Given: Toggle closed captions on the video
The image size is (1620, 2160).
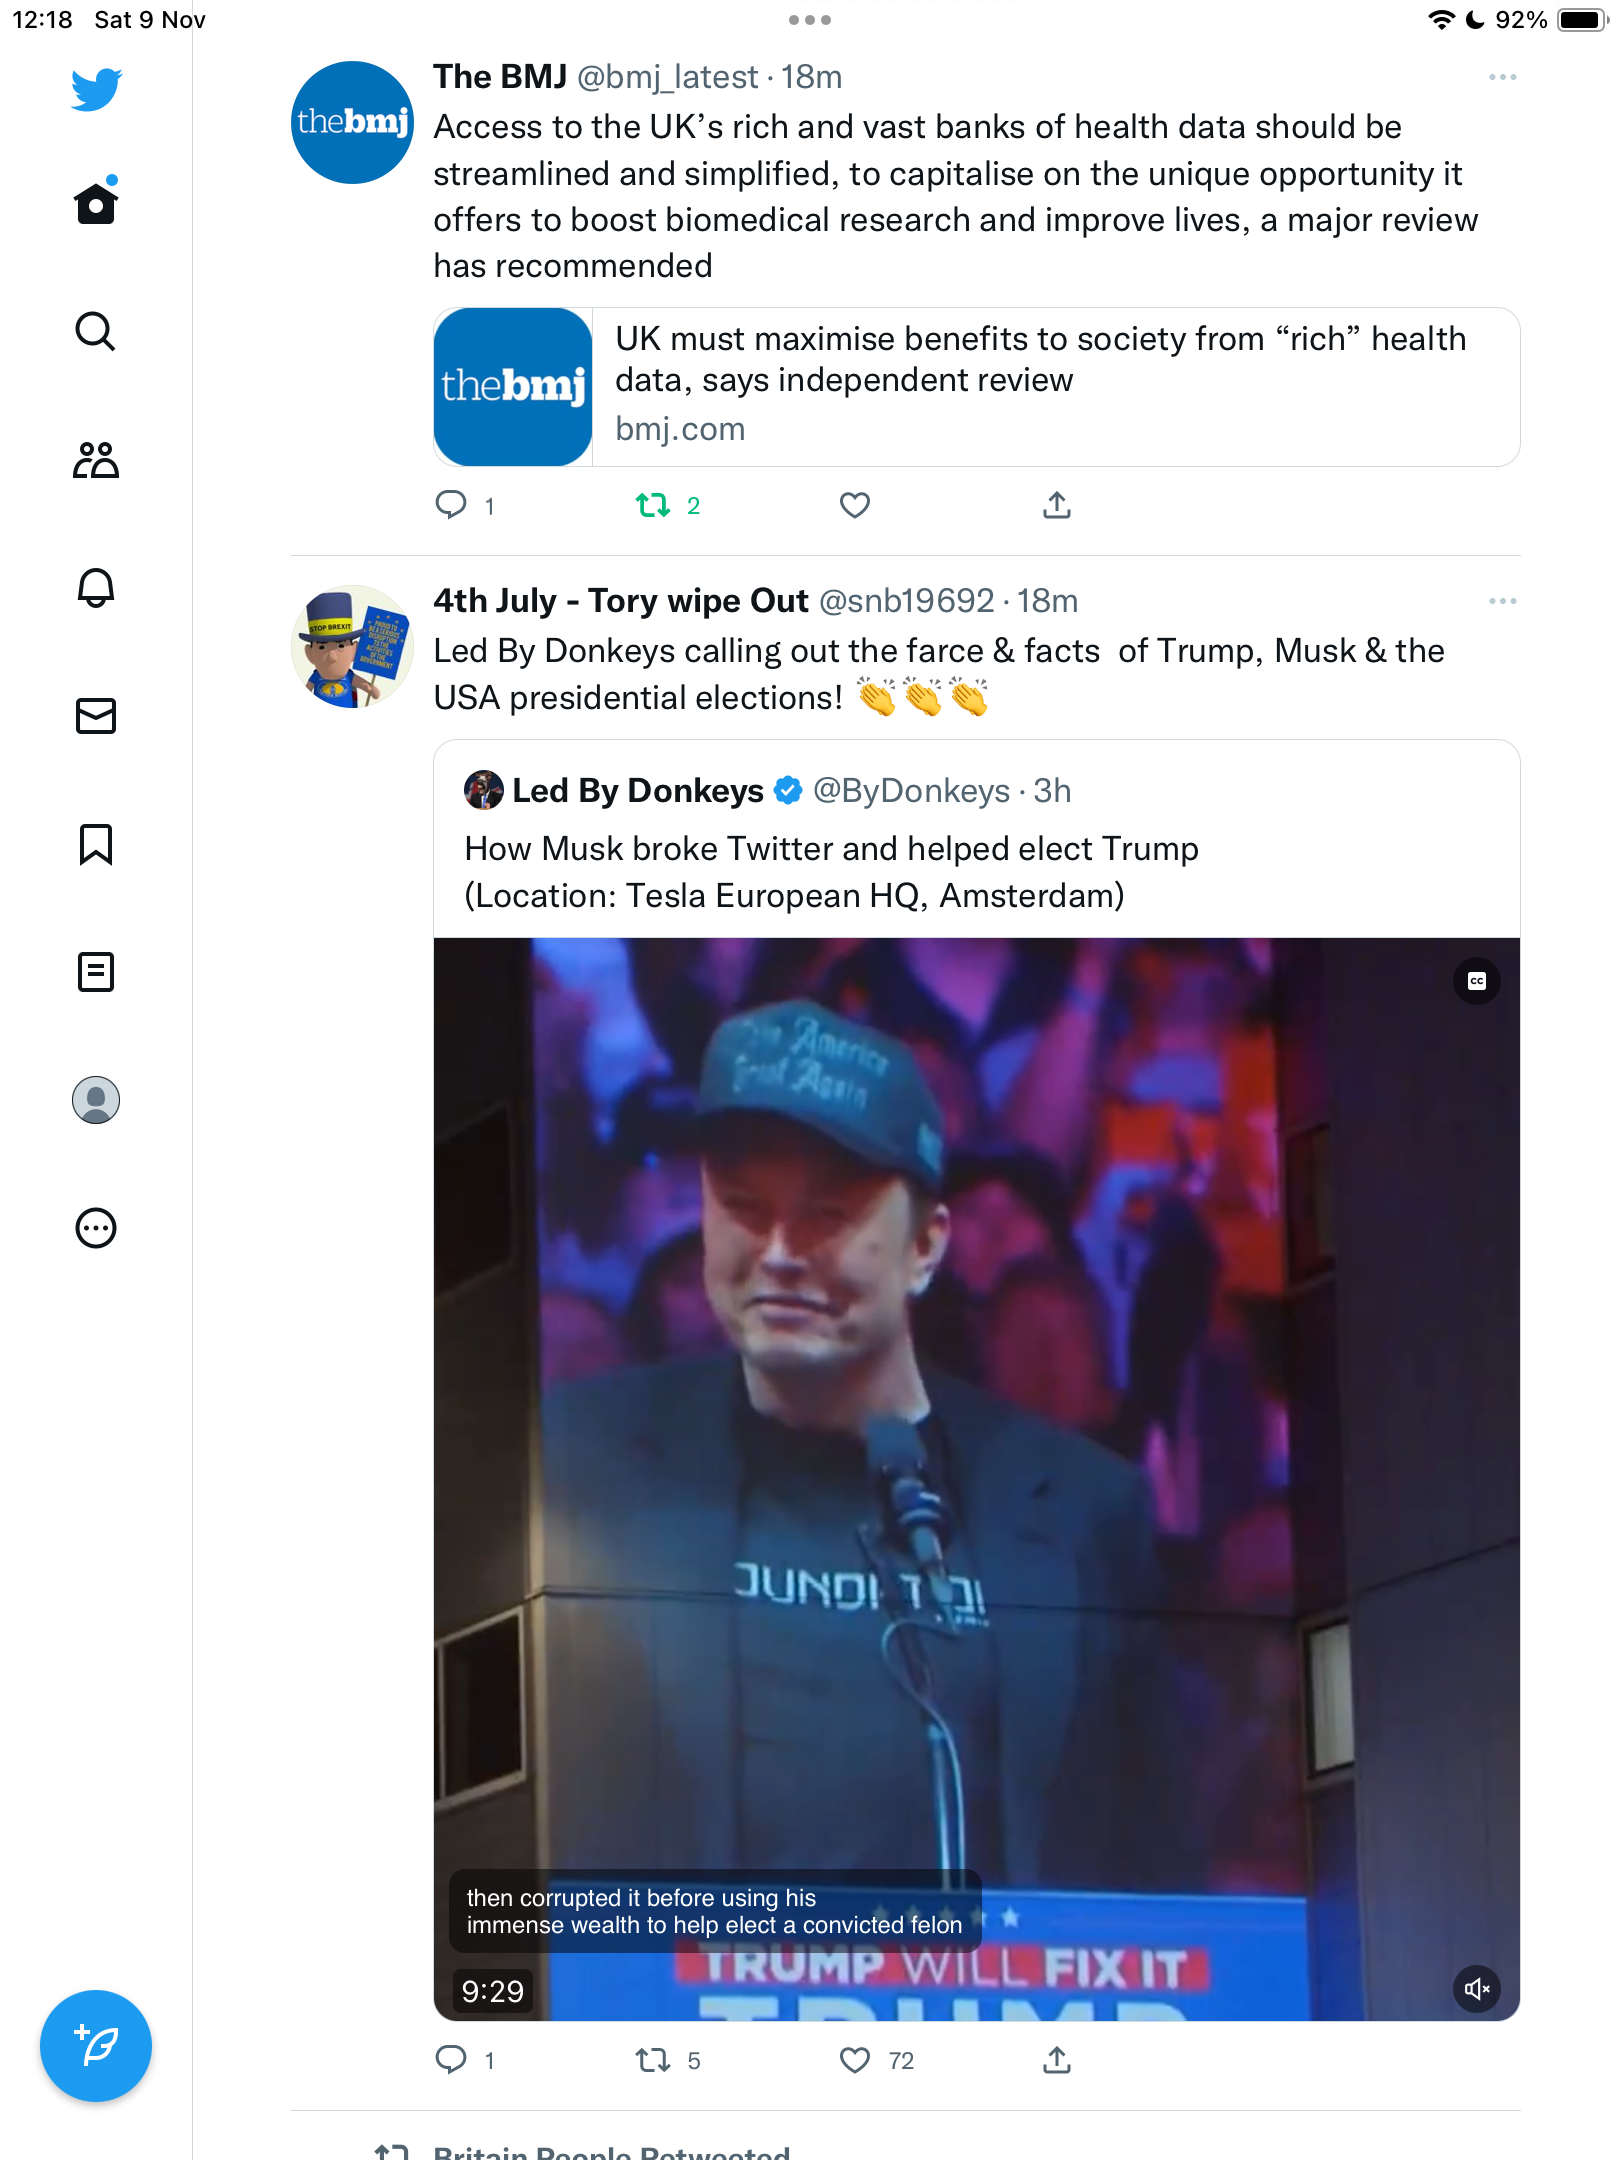Looking at the screenshot, I should 1477,981.
